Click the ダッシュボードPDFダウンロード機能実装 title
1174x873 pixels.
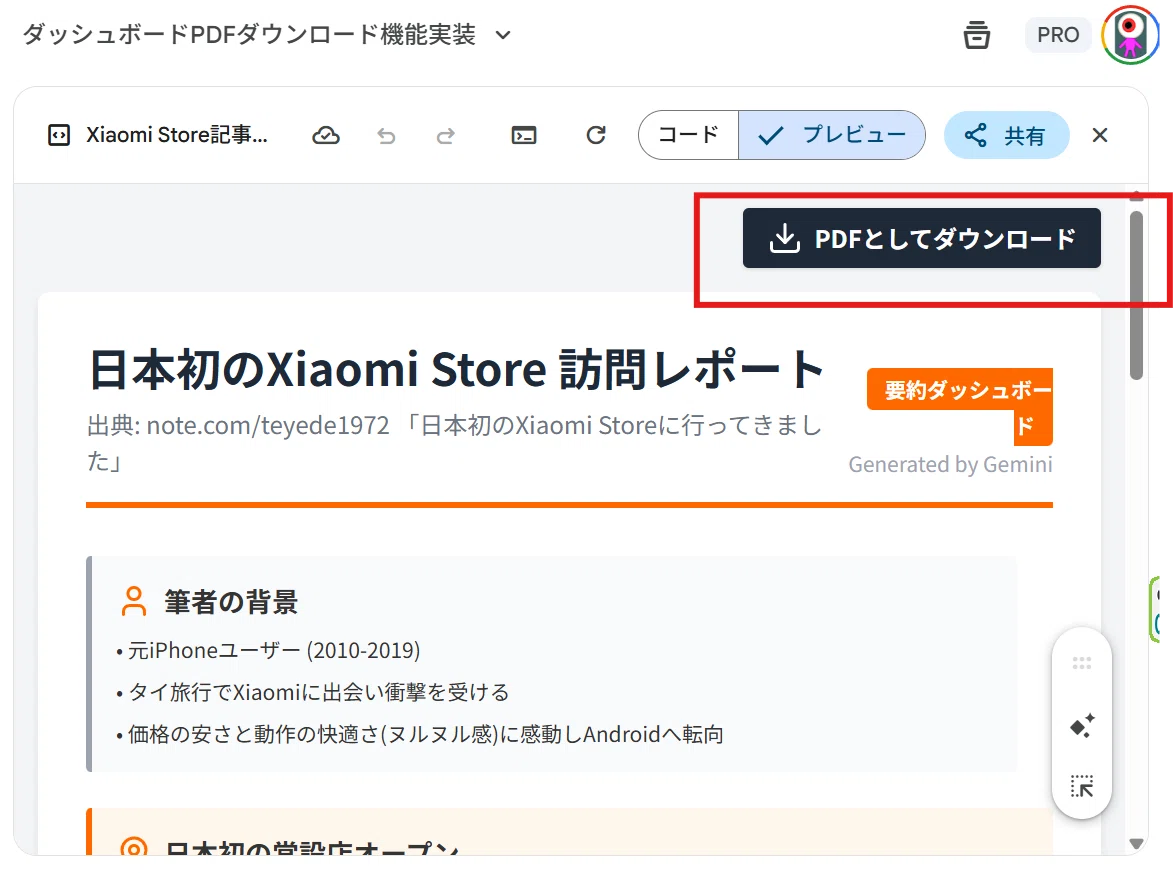[249, 34]
